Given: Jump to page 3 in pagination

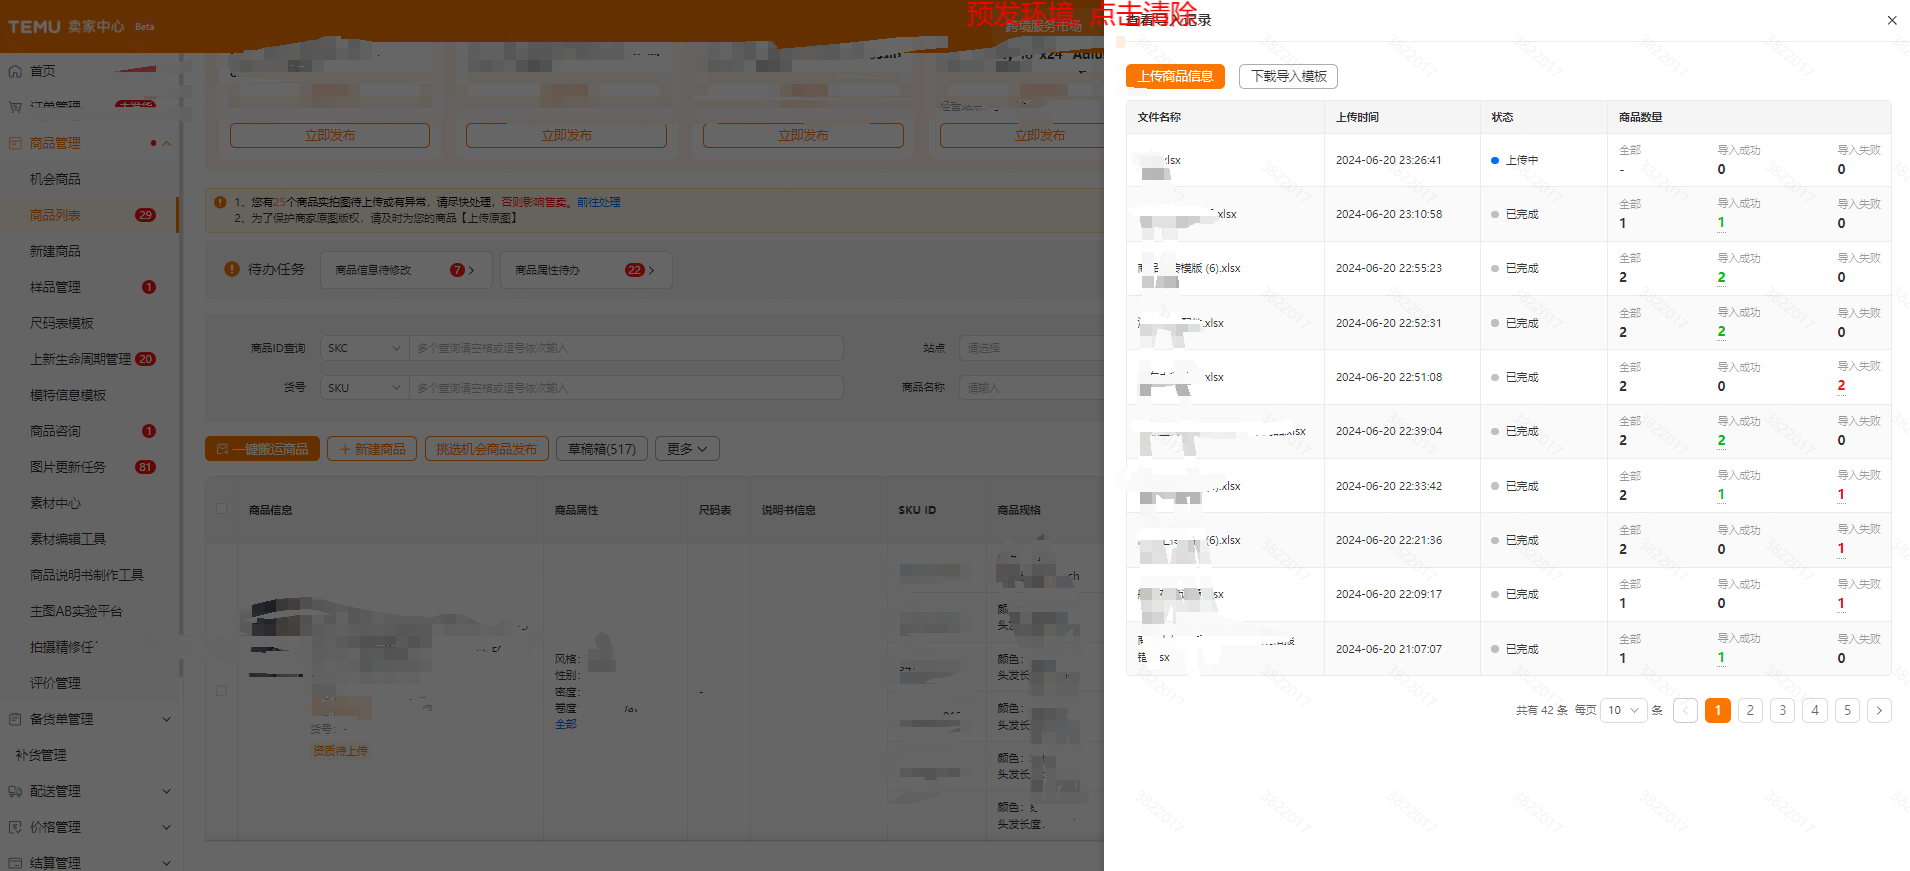Looking at the screenshot, I should pos(1782,710).
